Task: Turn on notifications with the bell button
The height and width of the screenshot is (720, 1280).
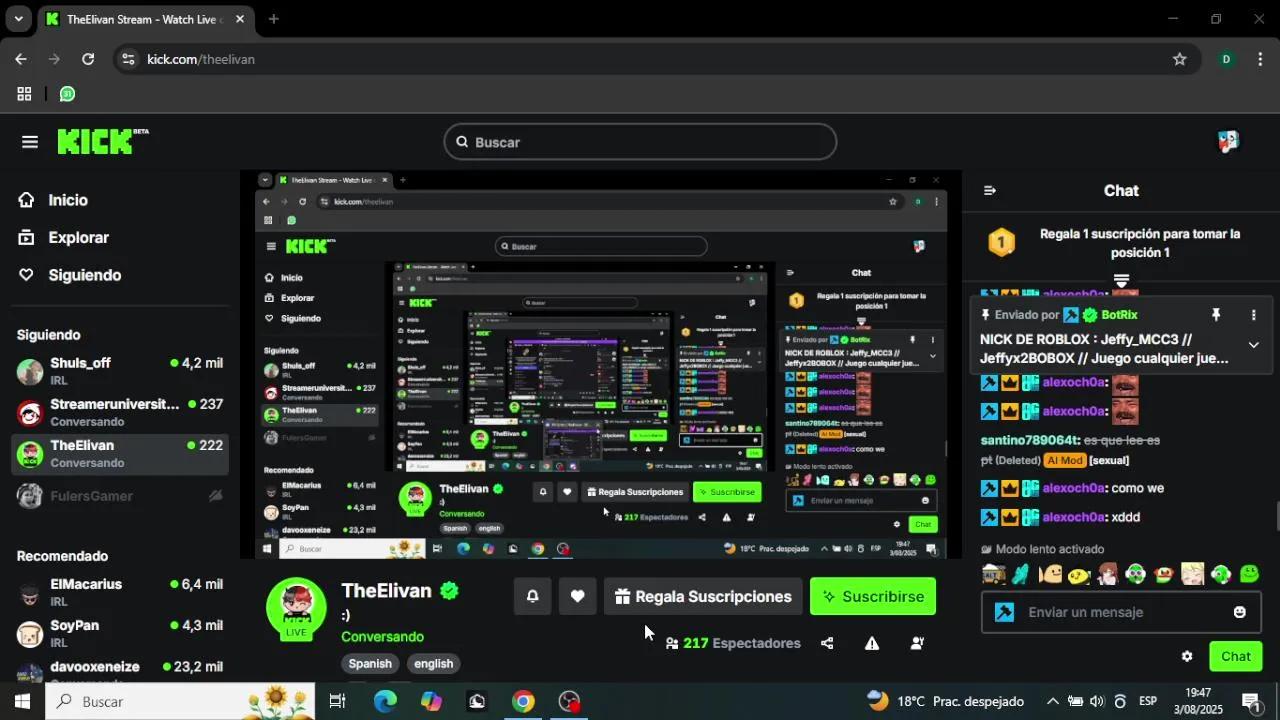Action: (x=532, y=596)
